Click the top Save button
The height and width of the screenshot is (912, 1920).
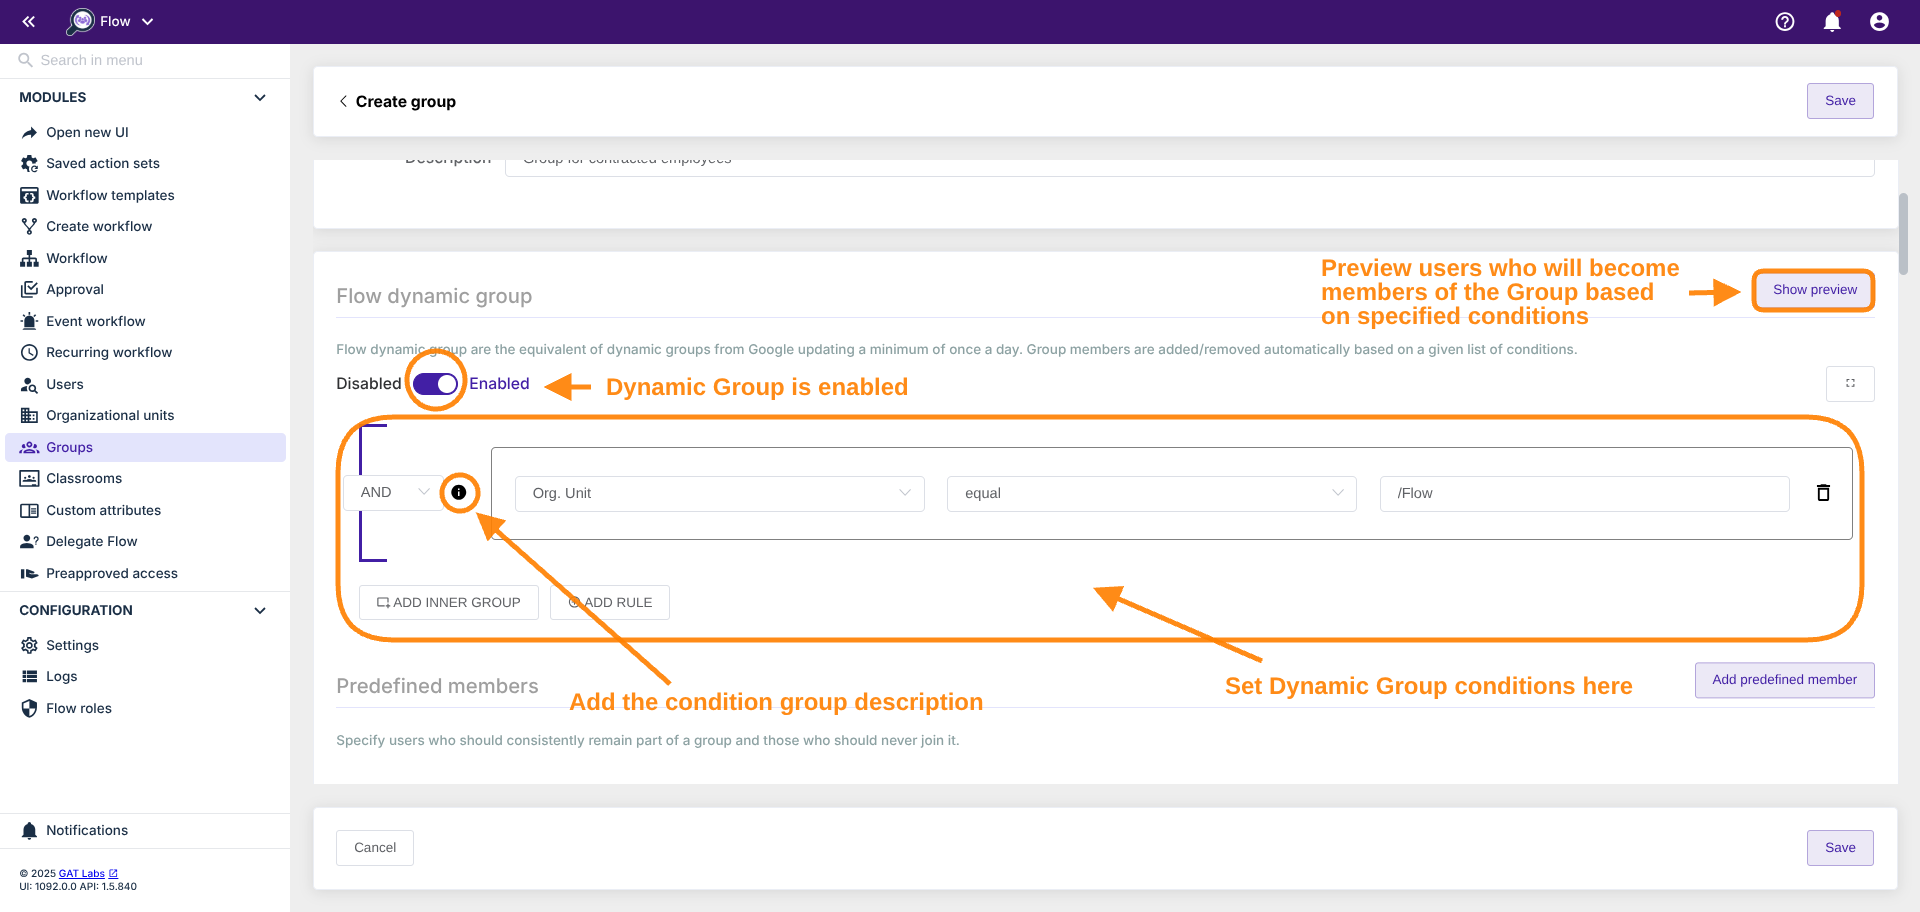click(1840, 101)
